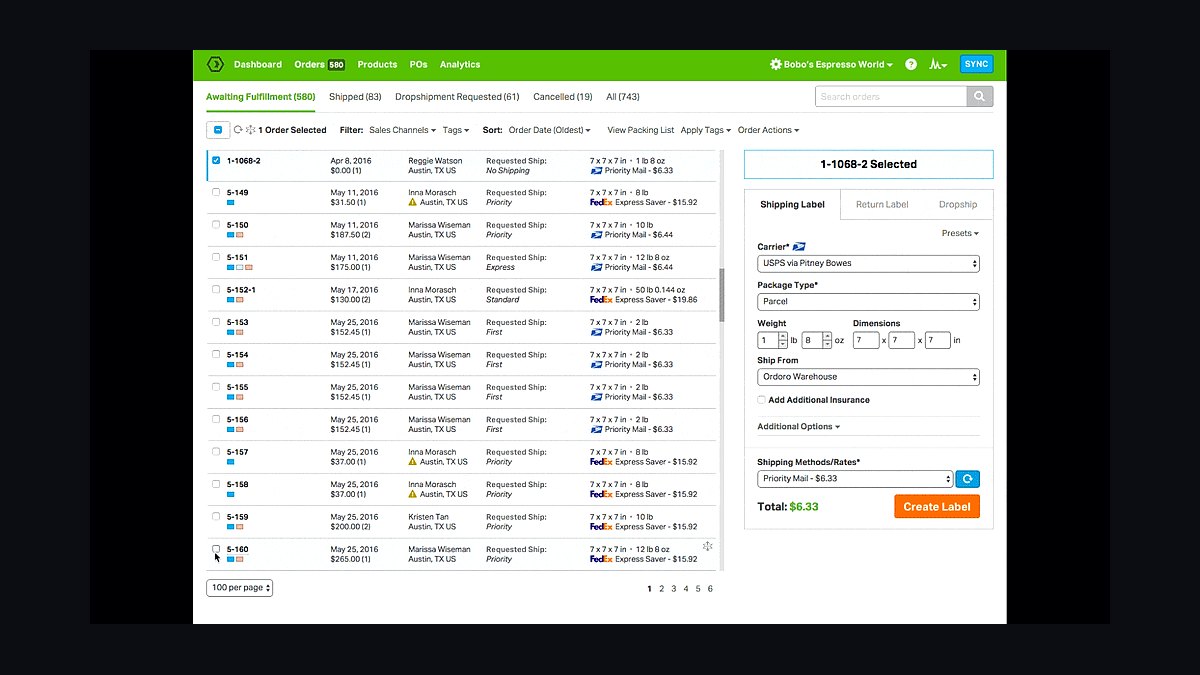Click warning triangle on order 5-157
Screen dimensions: 1200x675
coord(413,462)
